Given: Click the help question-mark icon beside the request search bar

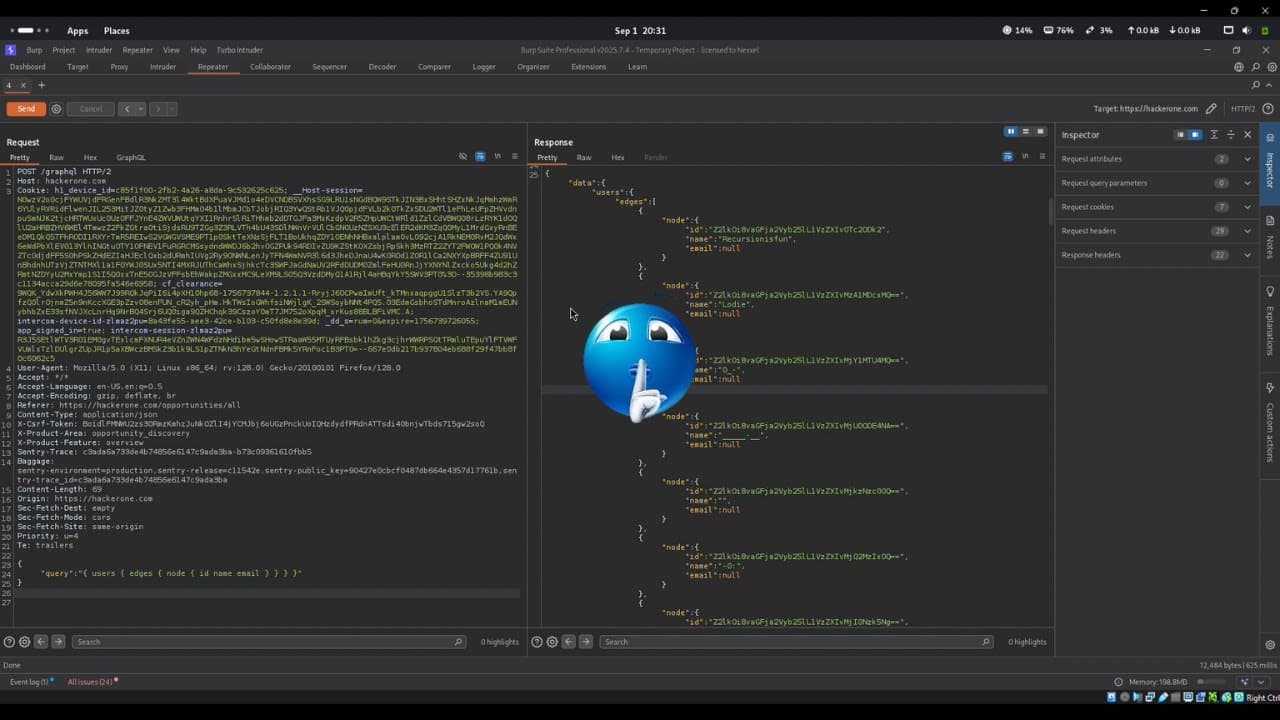Looking at the screenshot, I should point(8,641).
